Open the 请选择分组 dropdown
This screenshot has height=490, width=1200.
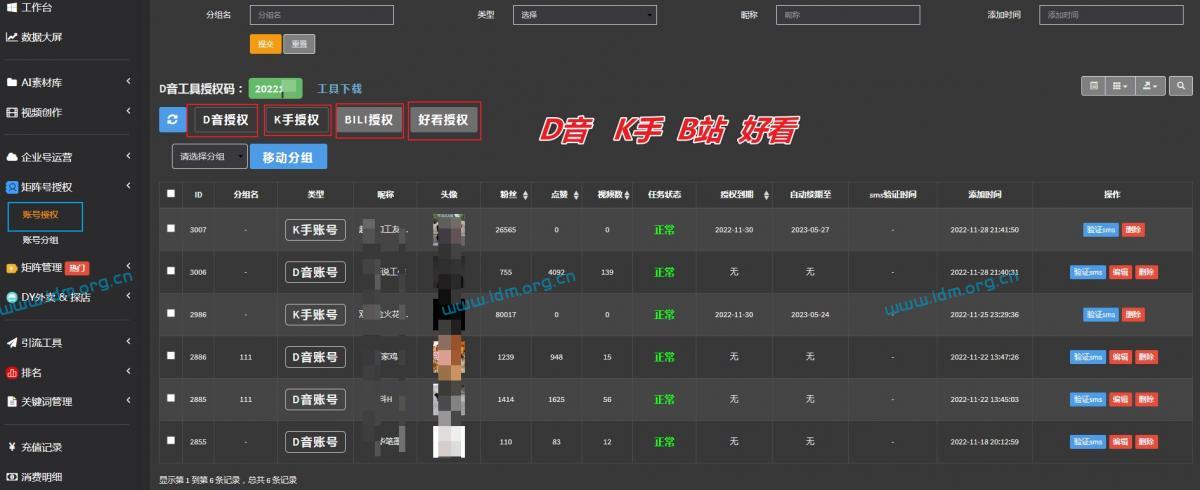pos(209,157)
